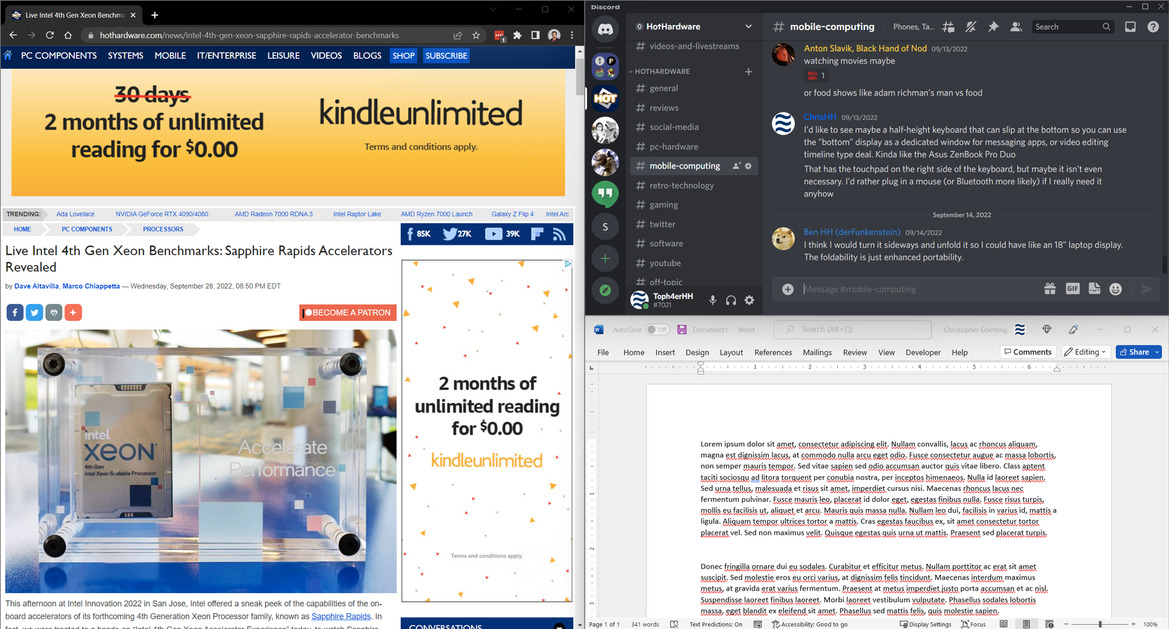The image size is (1169, 629).
Task: Click the gift Nitro icon in message bar
Action: coord(1050,289)
